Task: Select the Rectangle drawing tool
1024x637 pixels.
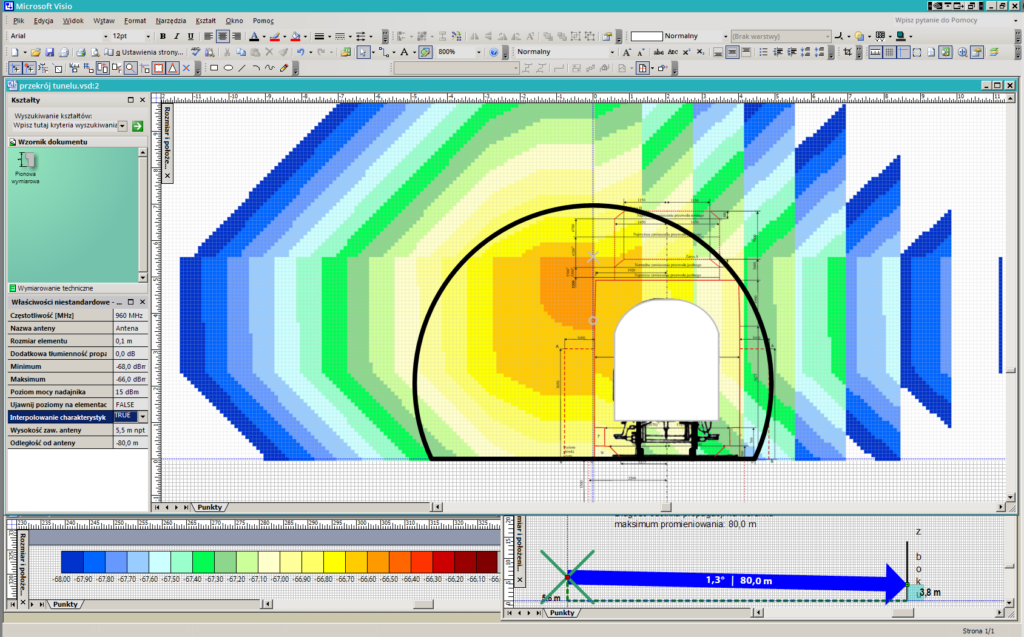Action: tap(214, 68)
